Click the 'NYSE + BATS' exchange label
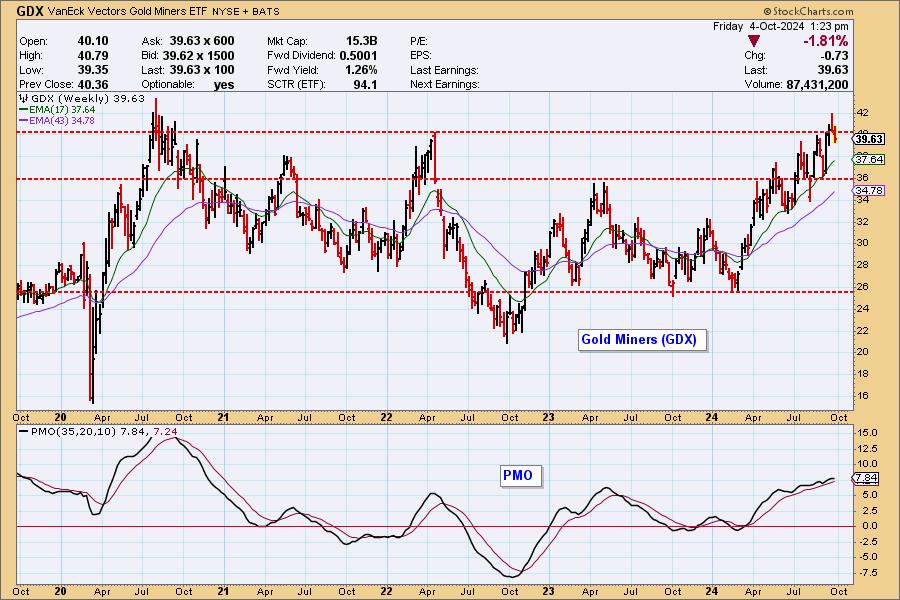Viewport: 900px width, 600px height. 246,11
